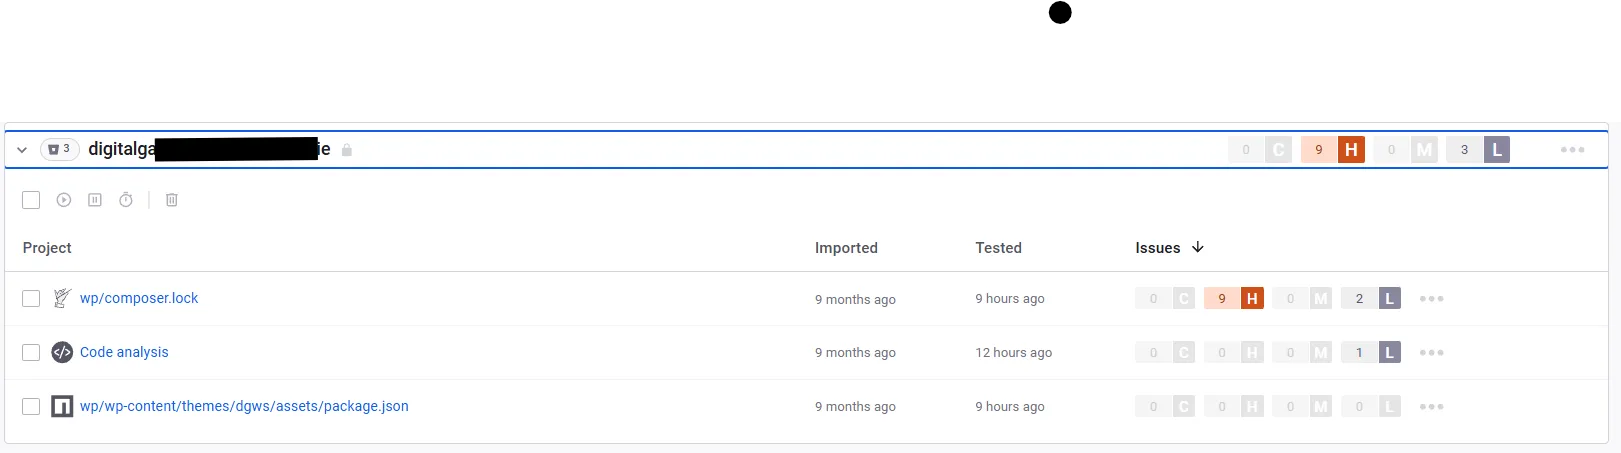Click the 9 high count in composer.lock row

click(x=1222, y=298)
